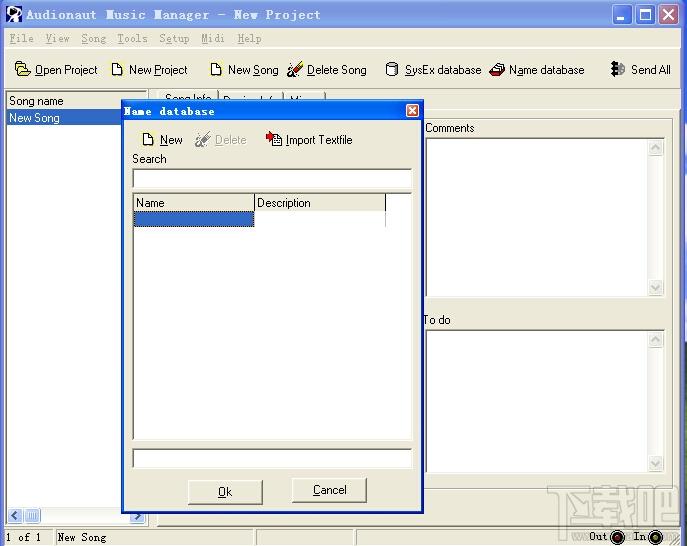Click To do scrollbar down arrow

tap(655, 463)
